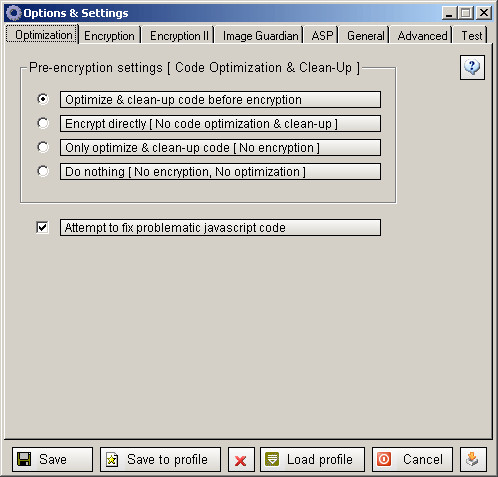This screenshot has width=498, height=477.
Task: Switch to the Image Guardian tab
Action: (260, 36)
